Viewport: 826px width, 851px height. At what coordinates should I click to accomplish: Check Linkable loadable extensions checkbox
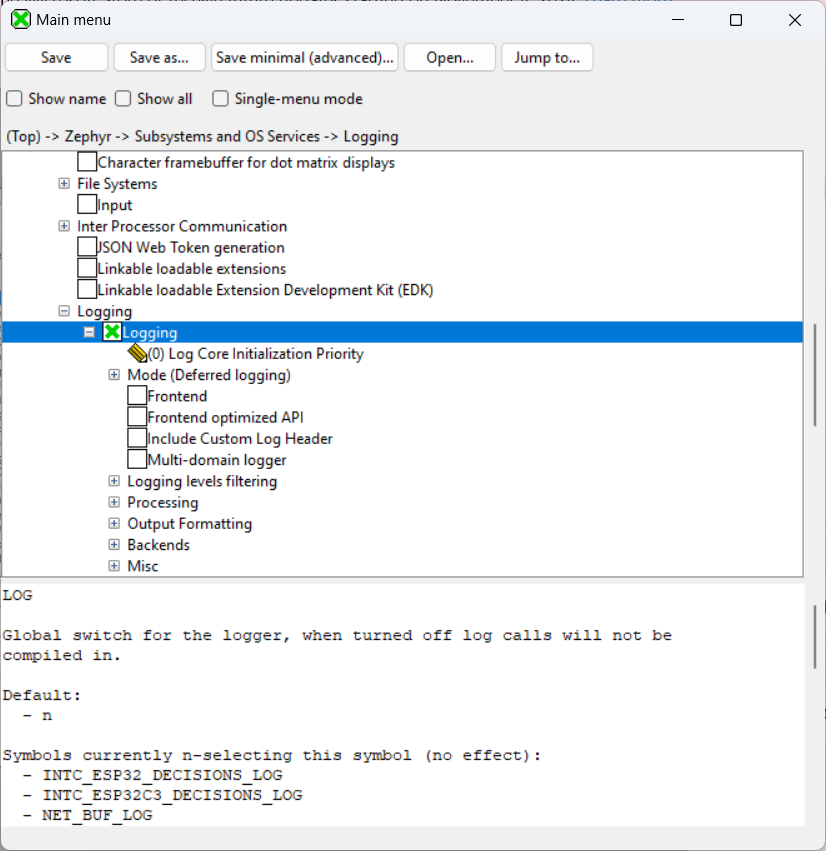[x=87, y=268]
